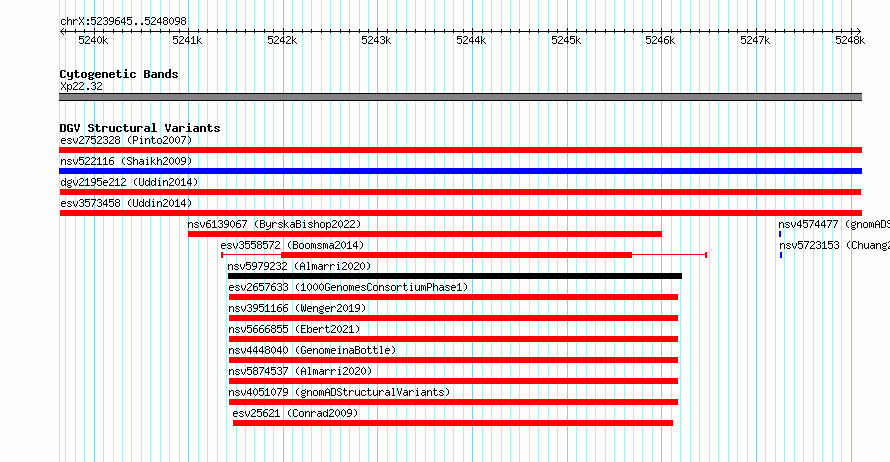Select the red nsv4448040 variant bar
This screenshot has width=890, height=462.
[453, 360]
